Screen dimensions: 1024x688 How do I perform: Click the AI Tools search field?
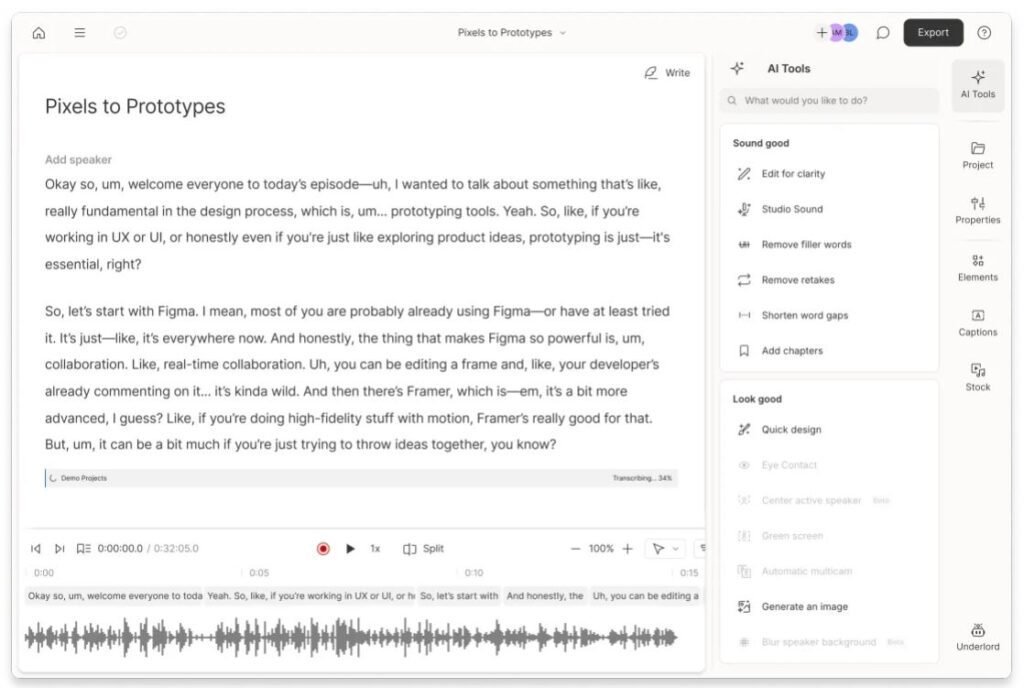click(x=828, y=101)
